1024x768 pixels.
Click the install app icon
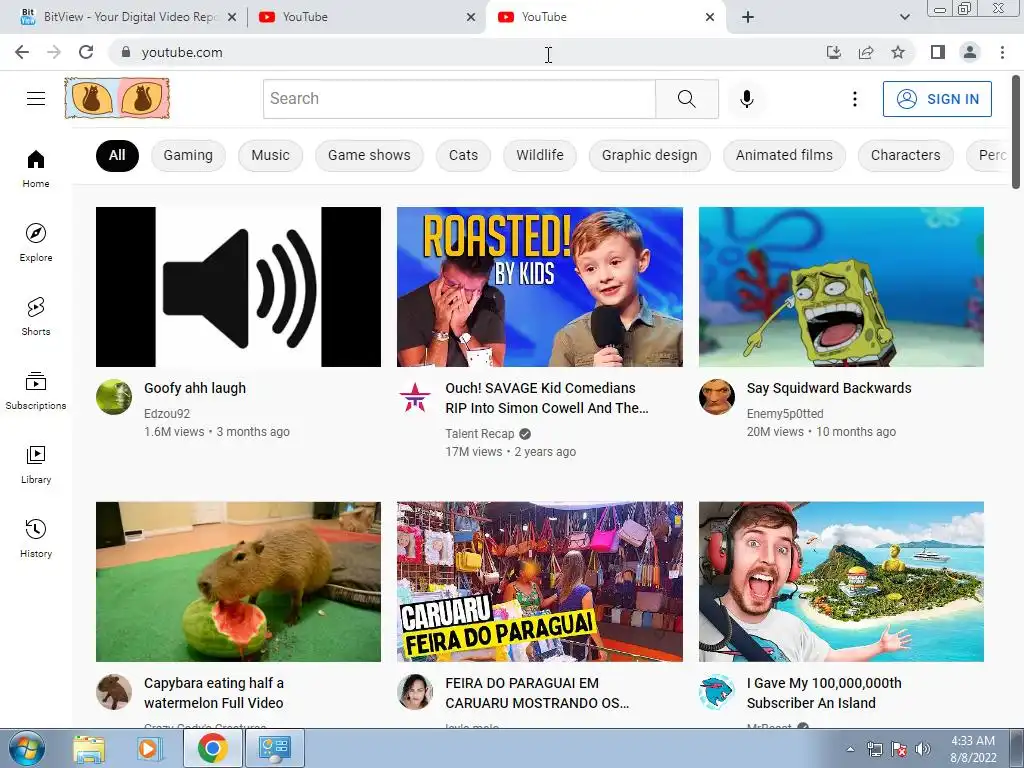point(833,52)
